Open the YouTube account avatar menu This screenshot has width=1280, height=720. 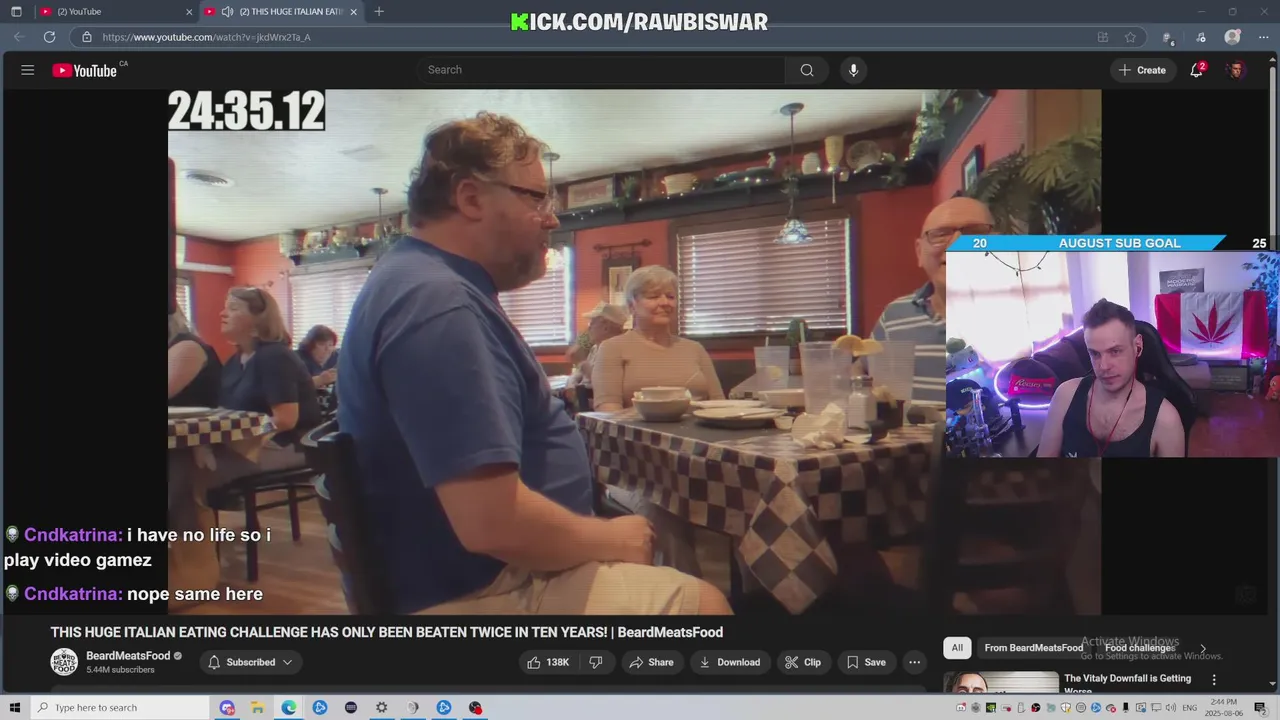click(x=1236, y=70)
